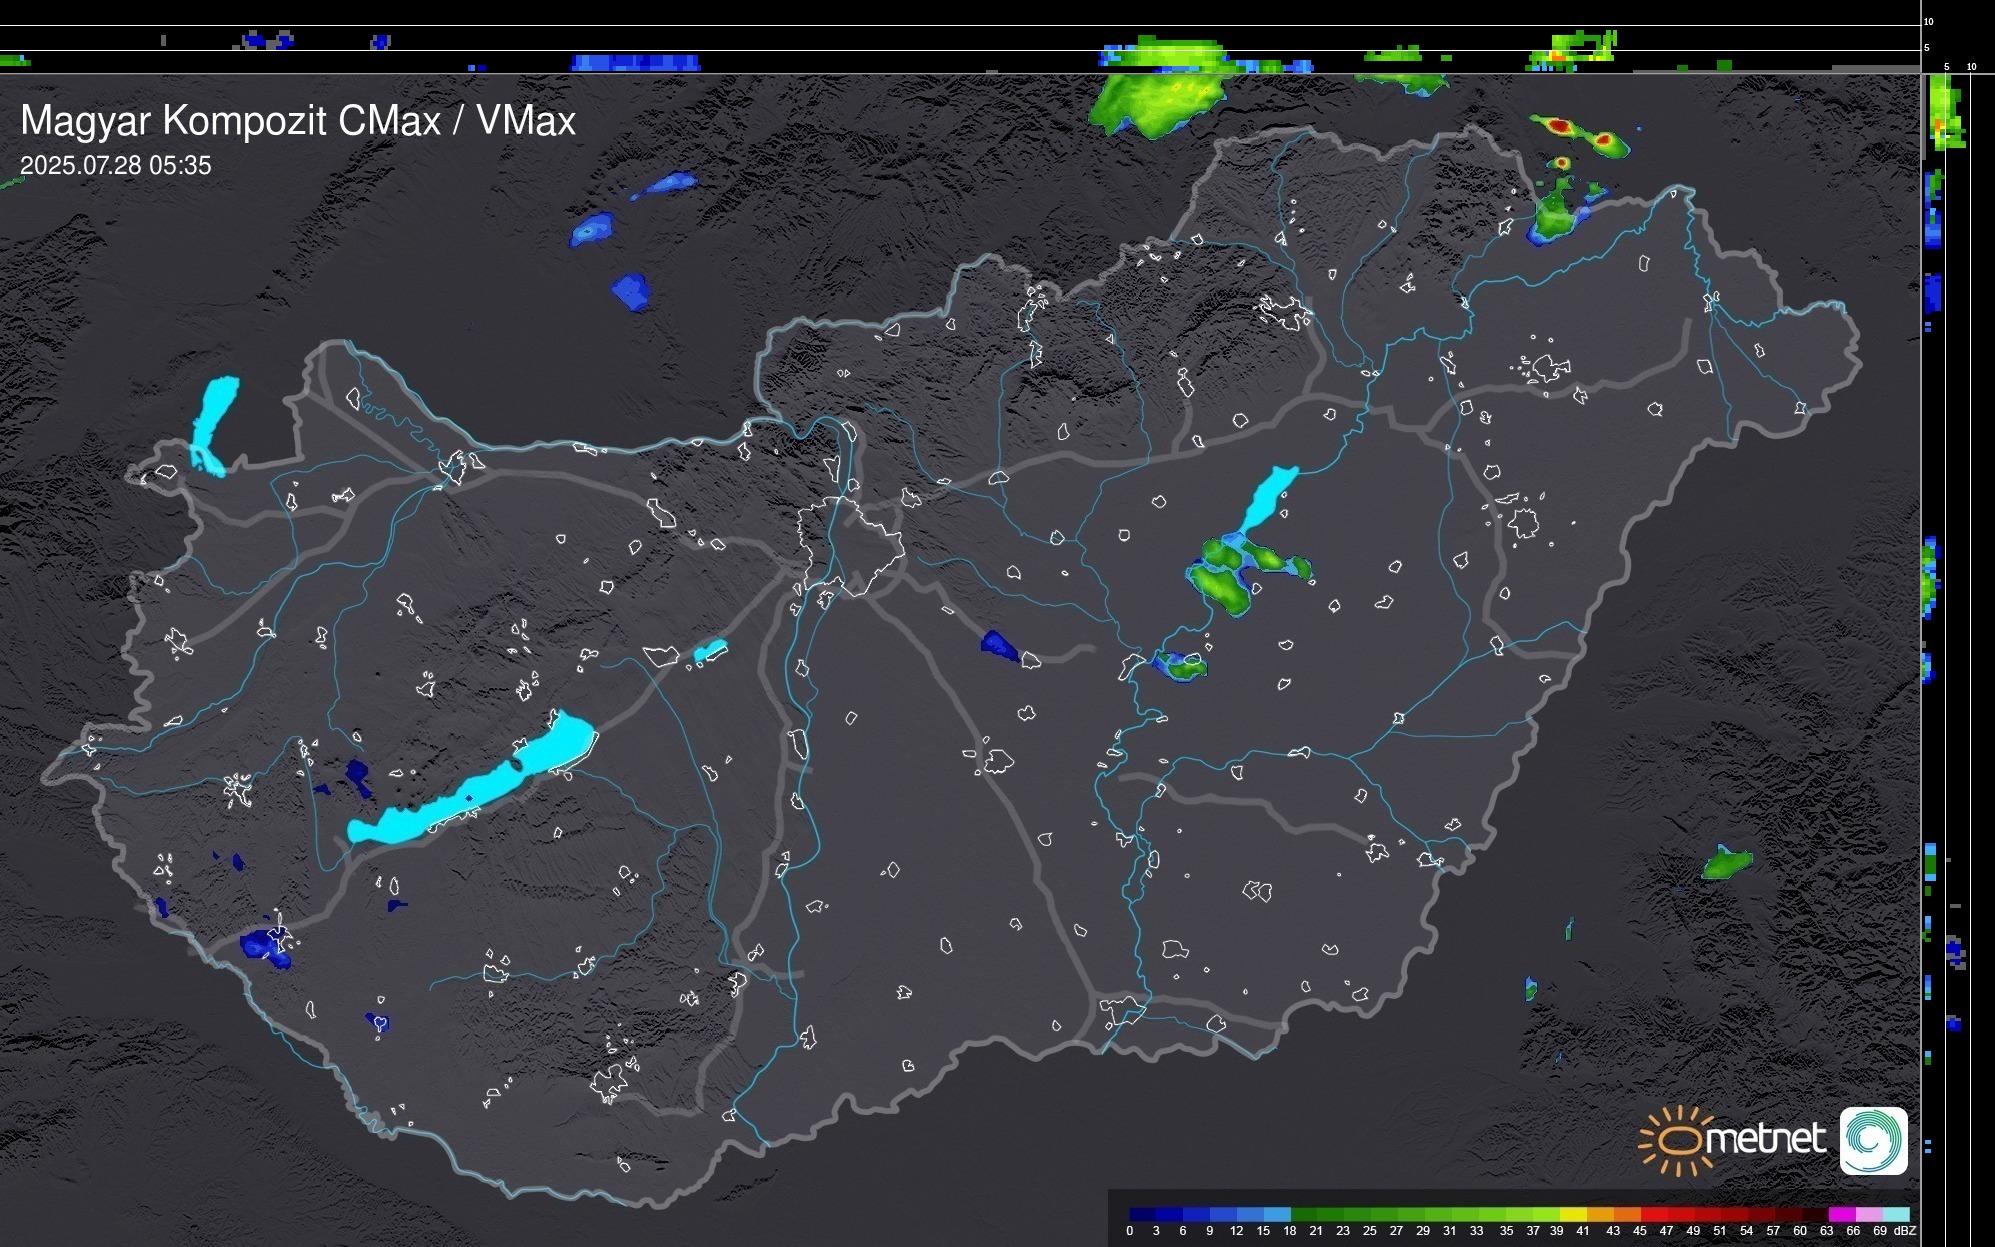Click the yellow 39 dBZ legend swatch
1995x1247 pixels.
pos(1574,1214)
